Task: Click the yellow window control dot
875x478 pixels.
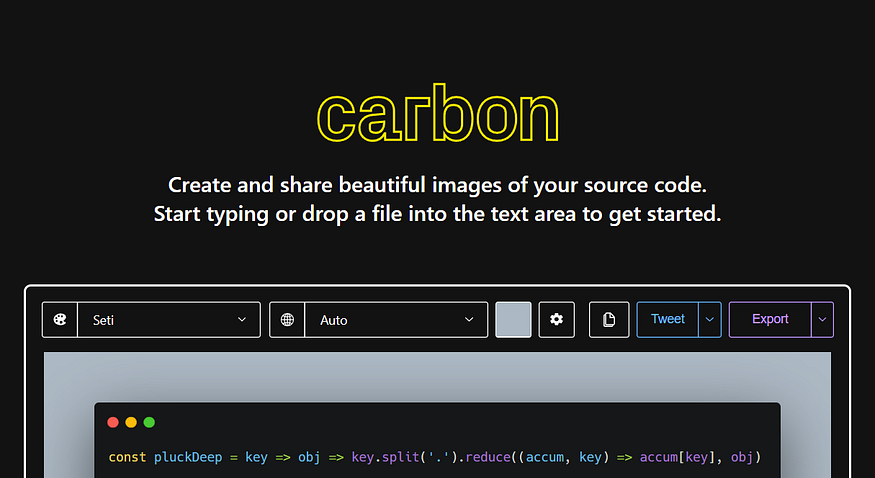Action: pyautogui.click(x=131, y=422)
